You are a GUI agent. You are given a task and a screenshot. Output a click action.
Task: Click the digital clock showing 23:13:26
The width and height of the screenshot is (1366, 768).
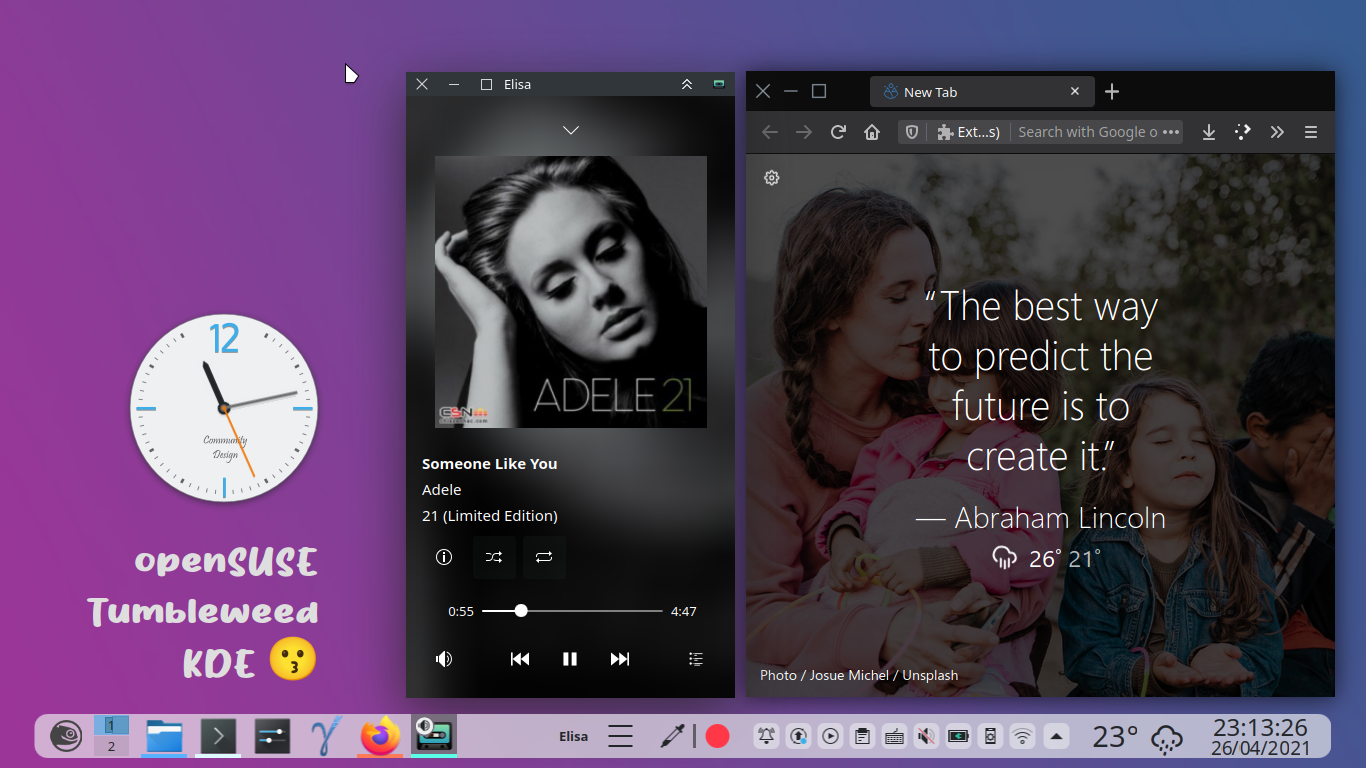(x=1260, y=737)
